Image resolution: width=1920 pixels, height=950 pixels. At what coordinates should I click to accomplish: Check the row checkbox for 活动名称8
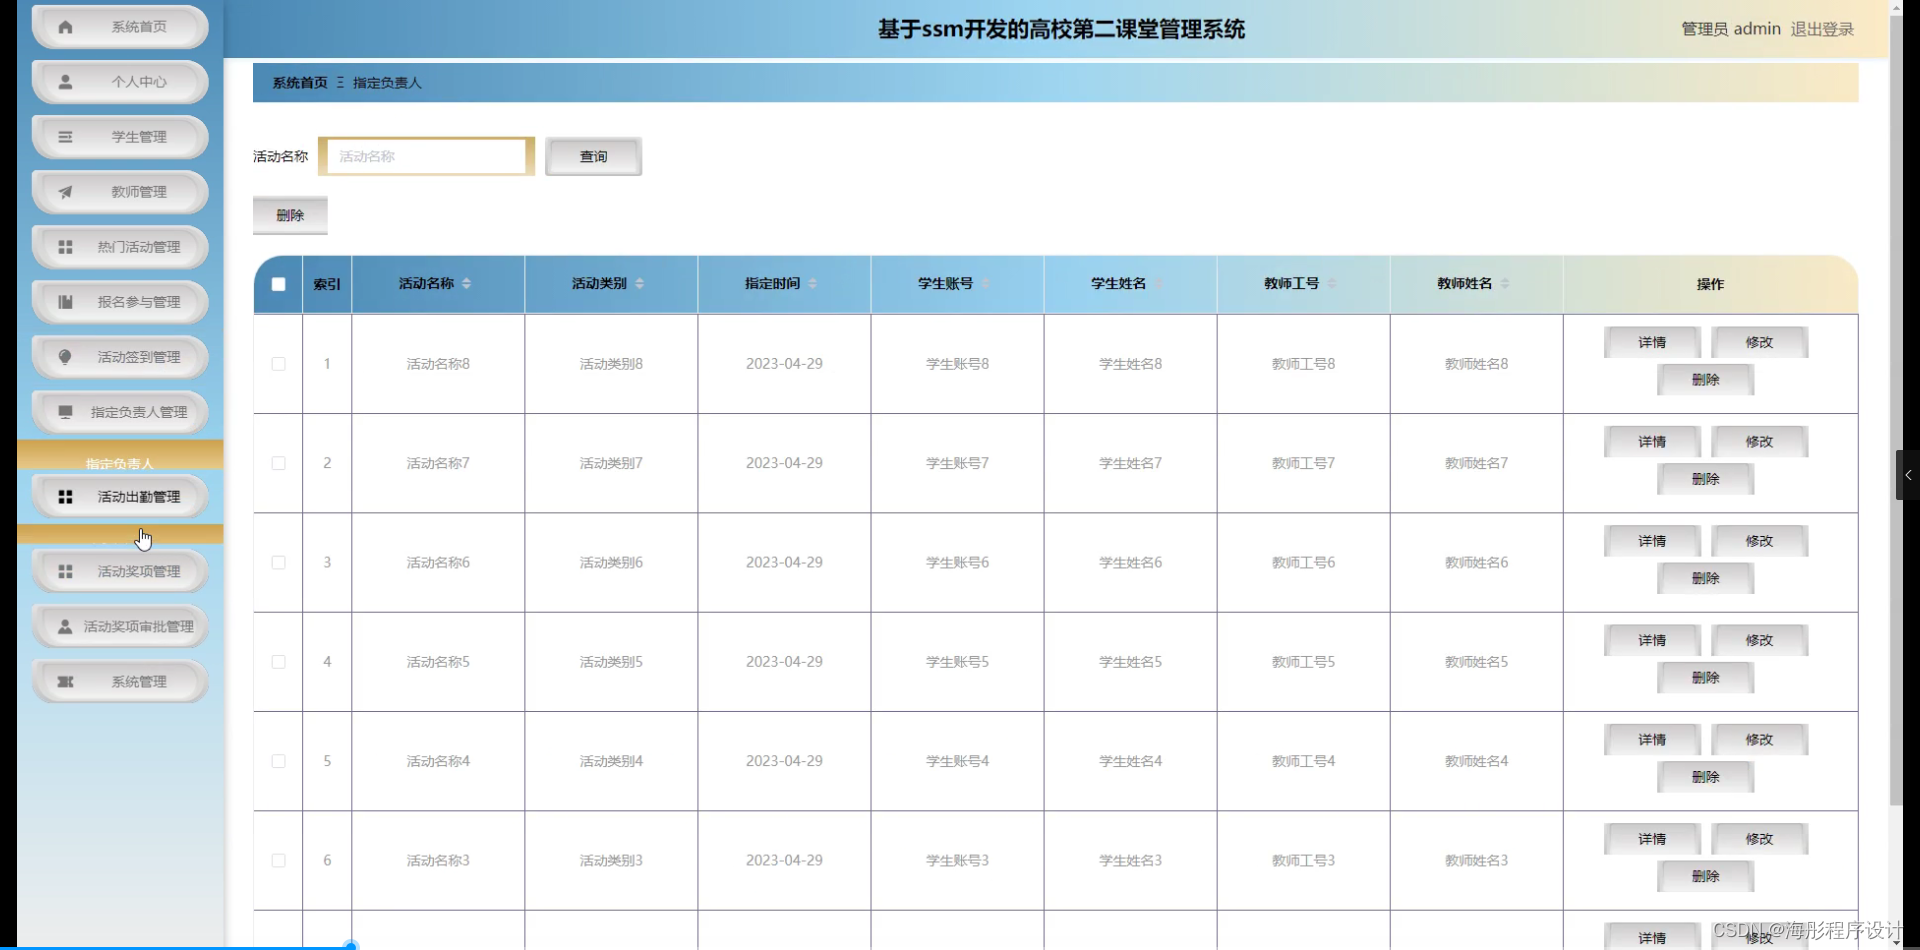point(277,364)
